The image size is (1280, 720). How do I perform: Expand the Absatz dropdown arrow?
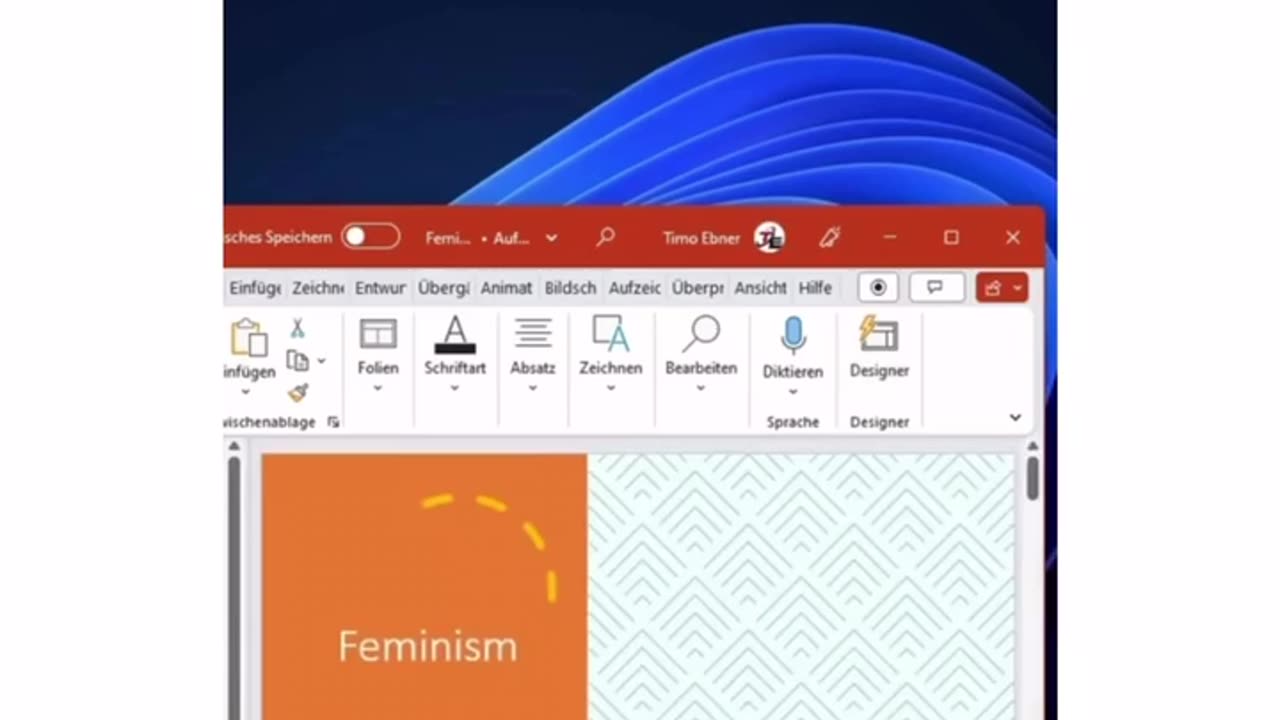[533, 388]
